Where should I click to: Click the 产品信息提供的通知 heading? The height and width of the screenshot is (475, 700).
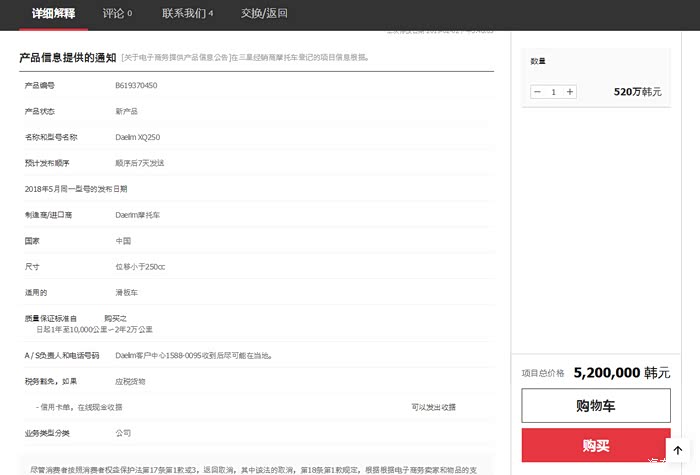[x=67, y=57]
